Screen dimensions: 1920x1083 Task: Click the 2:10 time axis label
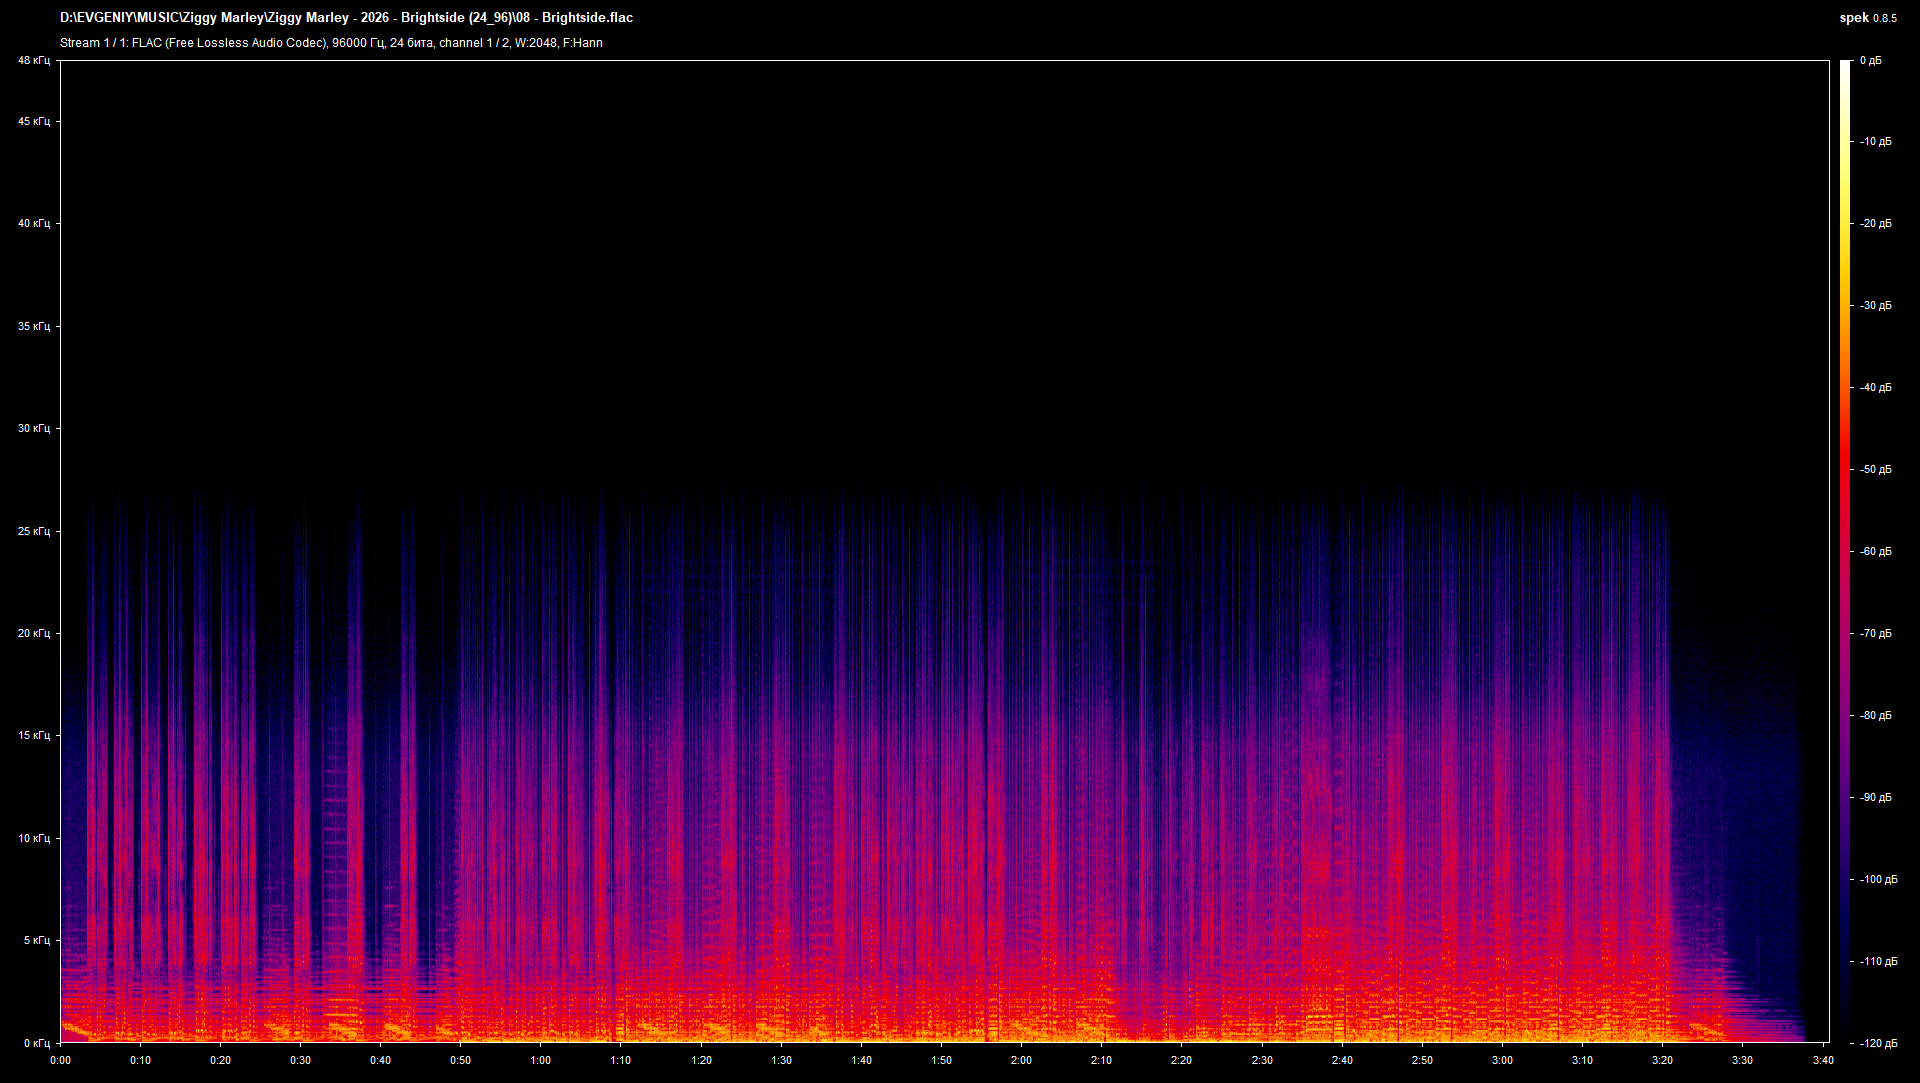(x=1101, y=1061)
